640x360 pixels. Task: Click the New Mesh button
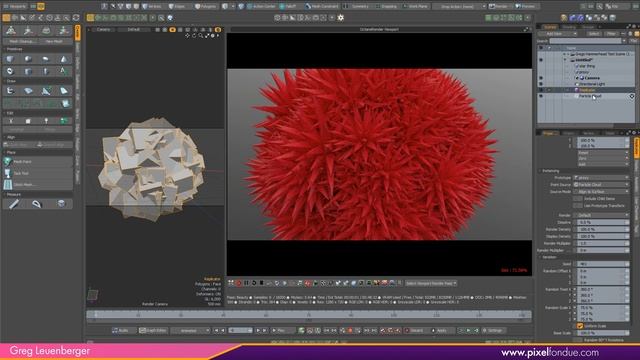pos(54,41)
